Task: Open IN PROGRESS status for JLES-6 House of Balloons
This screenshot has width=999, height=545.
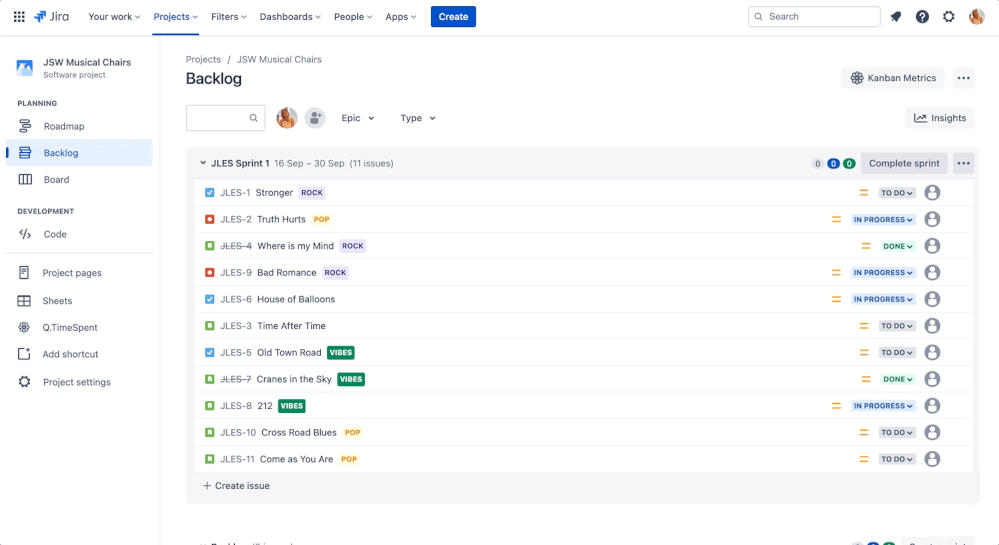Action: (883, 300)
